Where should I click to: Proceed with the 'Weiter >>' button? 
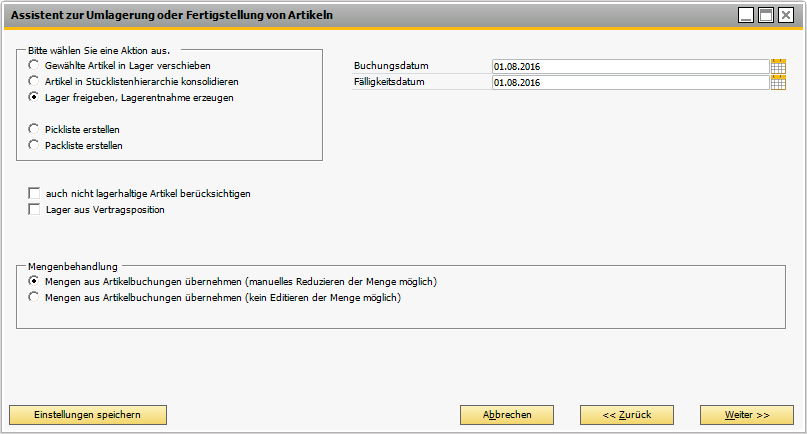[x=747, y=415]
